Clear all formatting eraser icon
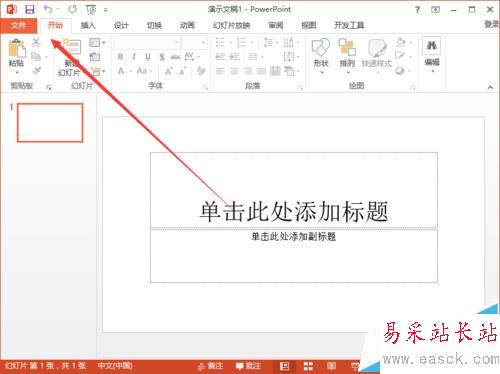The image size is (500, 374). coord(201,71)
